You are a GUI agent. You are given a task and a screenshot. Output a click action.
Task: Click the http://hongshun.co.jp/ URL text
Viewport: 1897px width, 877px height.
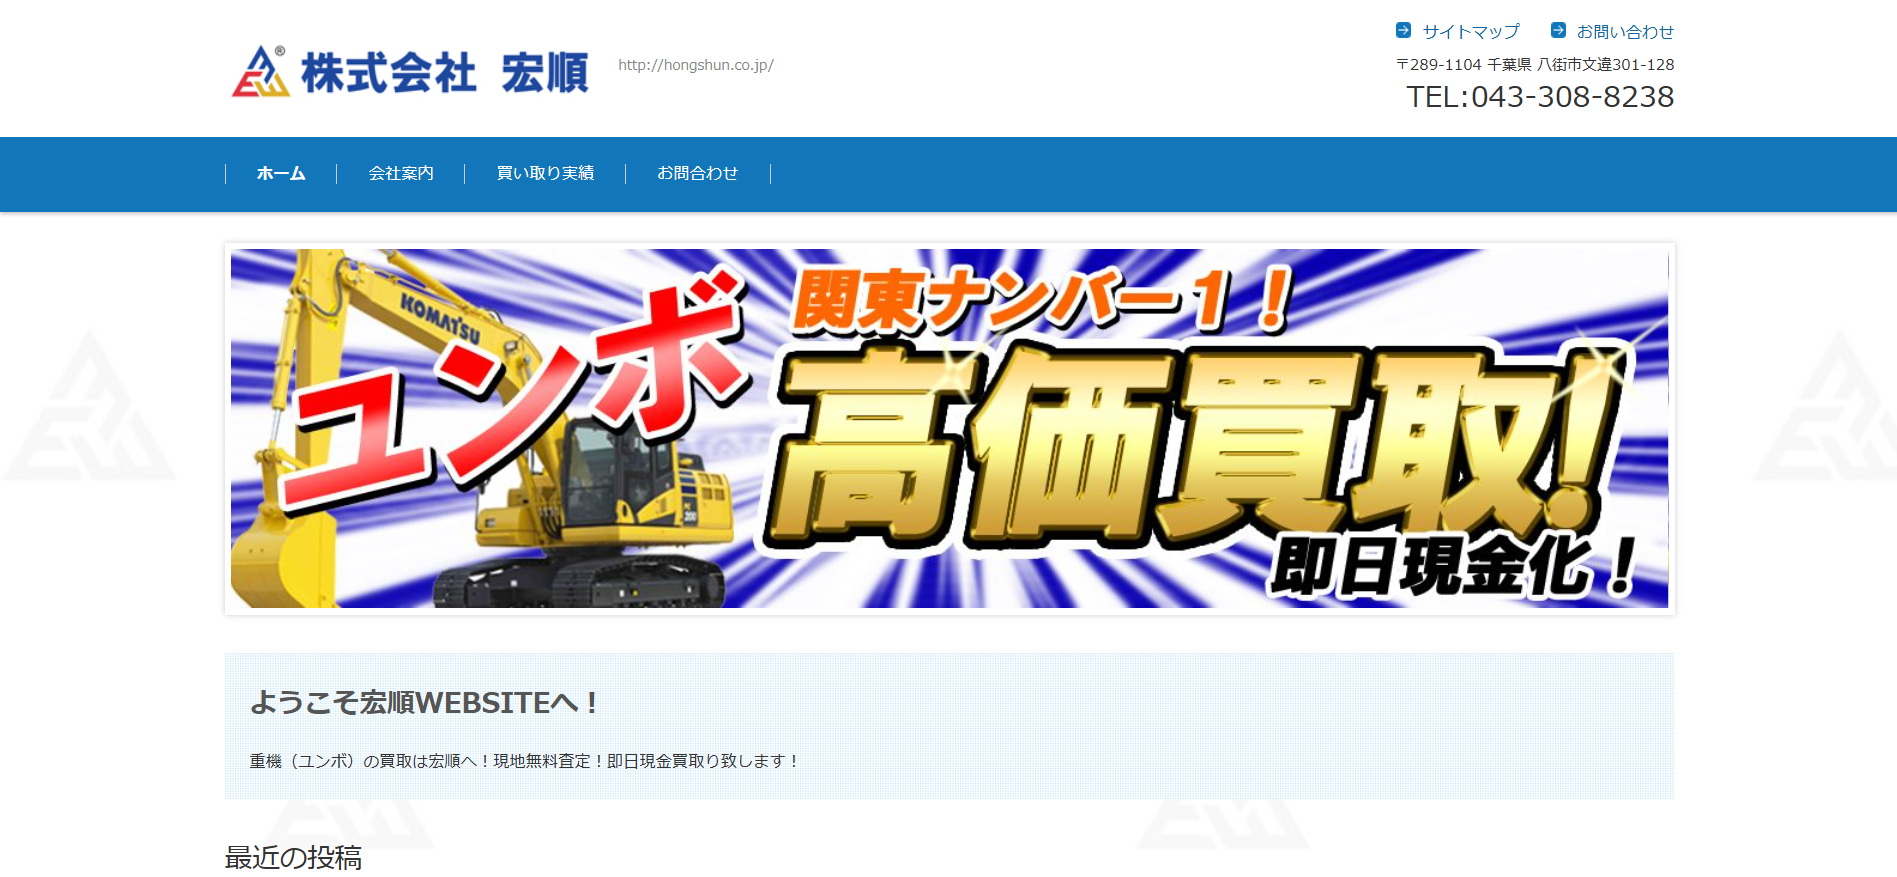coord(696,65)
